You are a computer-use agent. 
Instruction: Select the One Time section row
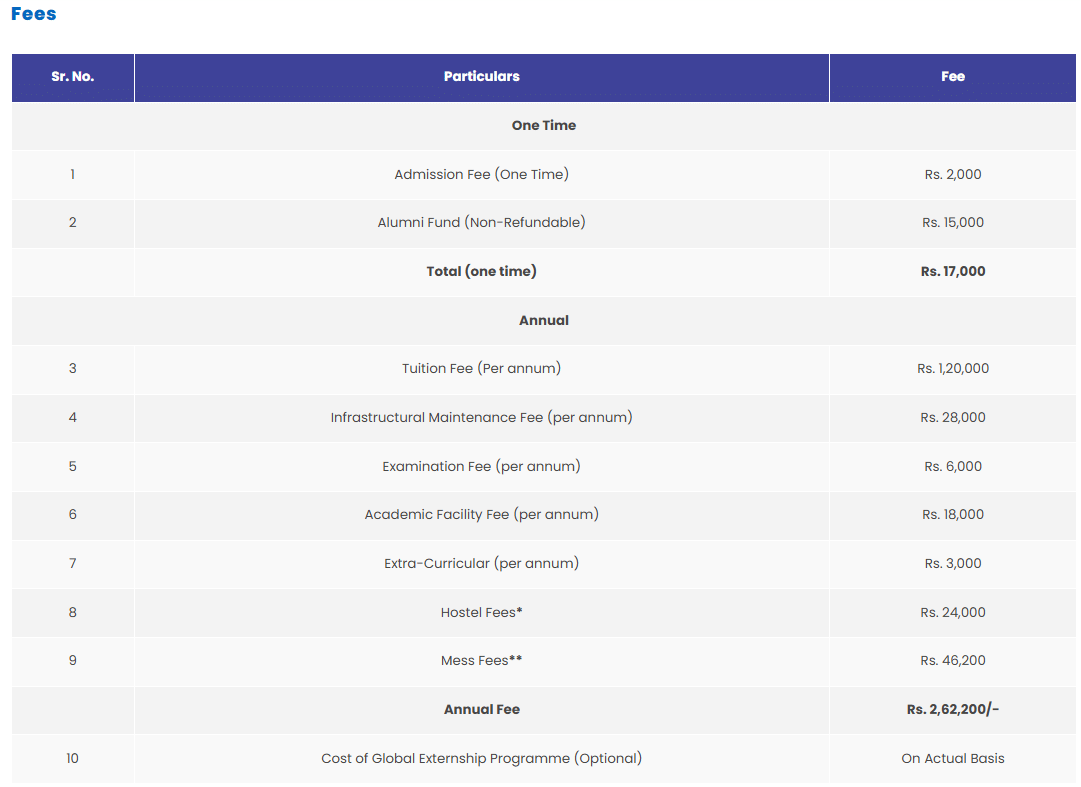543,126
